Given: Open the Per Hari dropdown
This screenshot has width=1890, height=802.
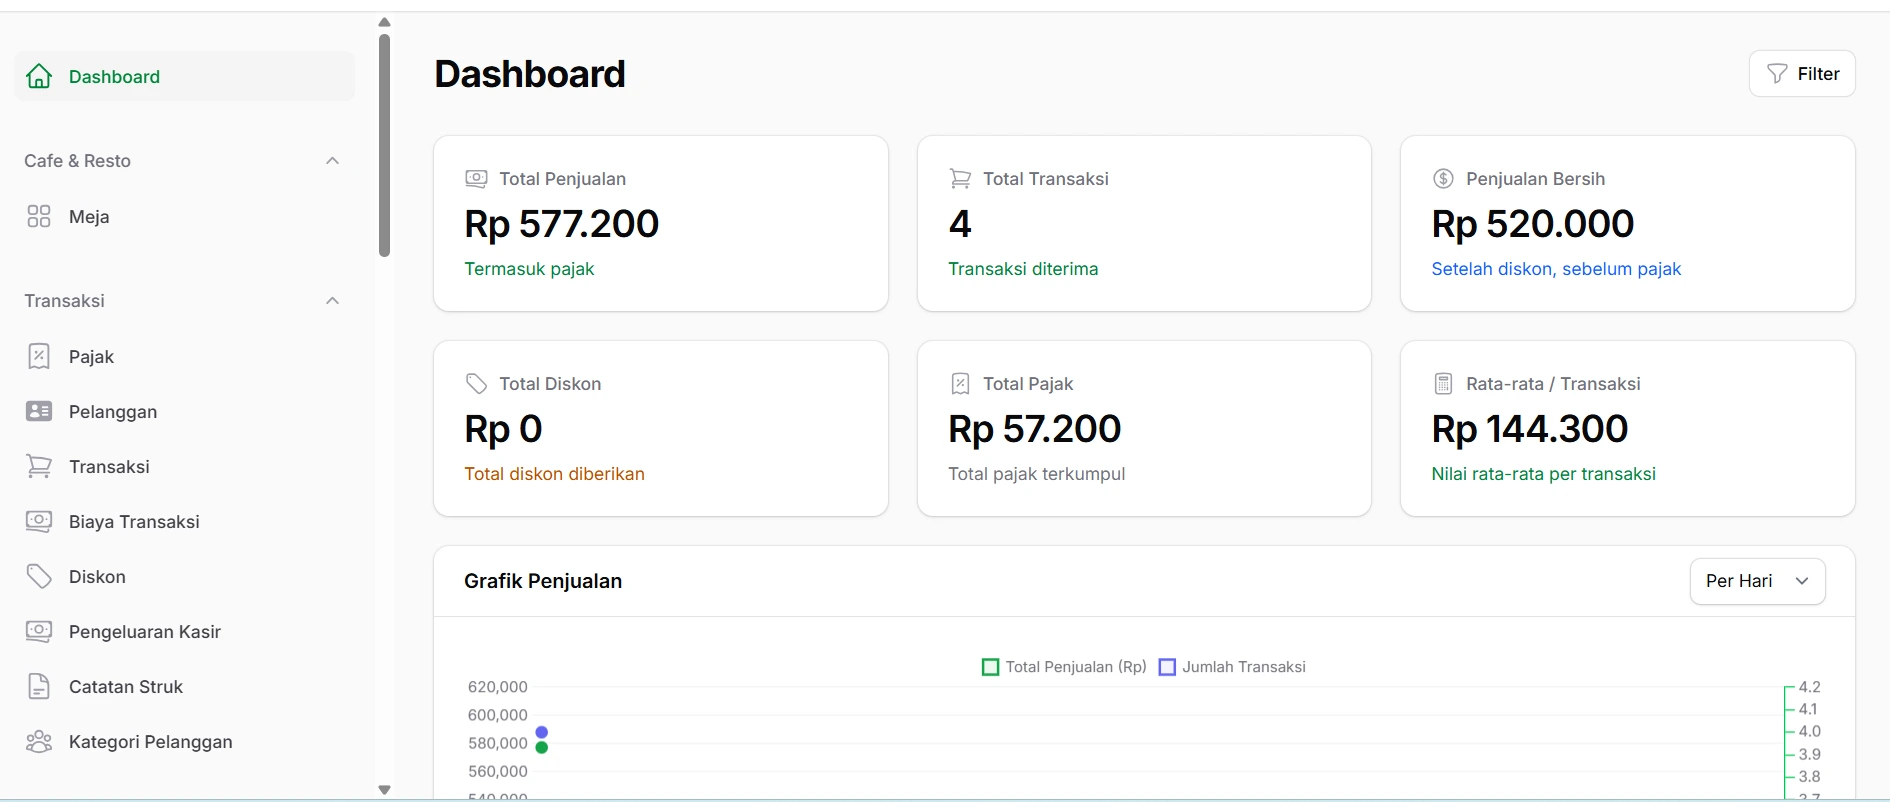Looking at the screenshot, I should pyautogui.click(x=1757, y=581).
